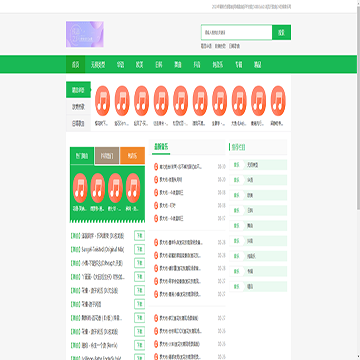Click the last music note icon in top carousel
The width and height of the screenshot is (360, 360).
278,101
